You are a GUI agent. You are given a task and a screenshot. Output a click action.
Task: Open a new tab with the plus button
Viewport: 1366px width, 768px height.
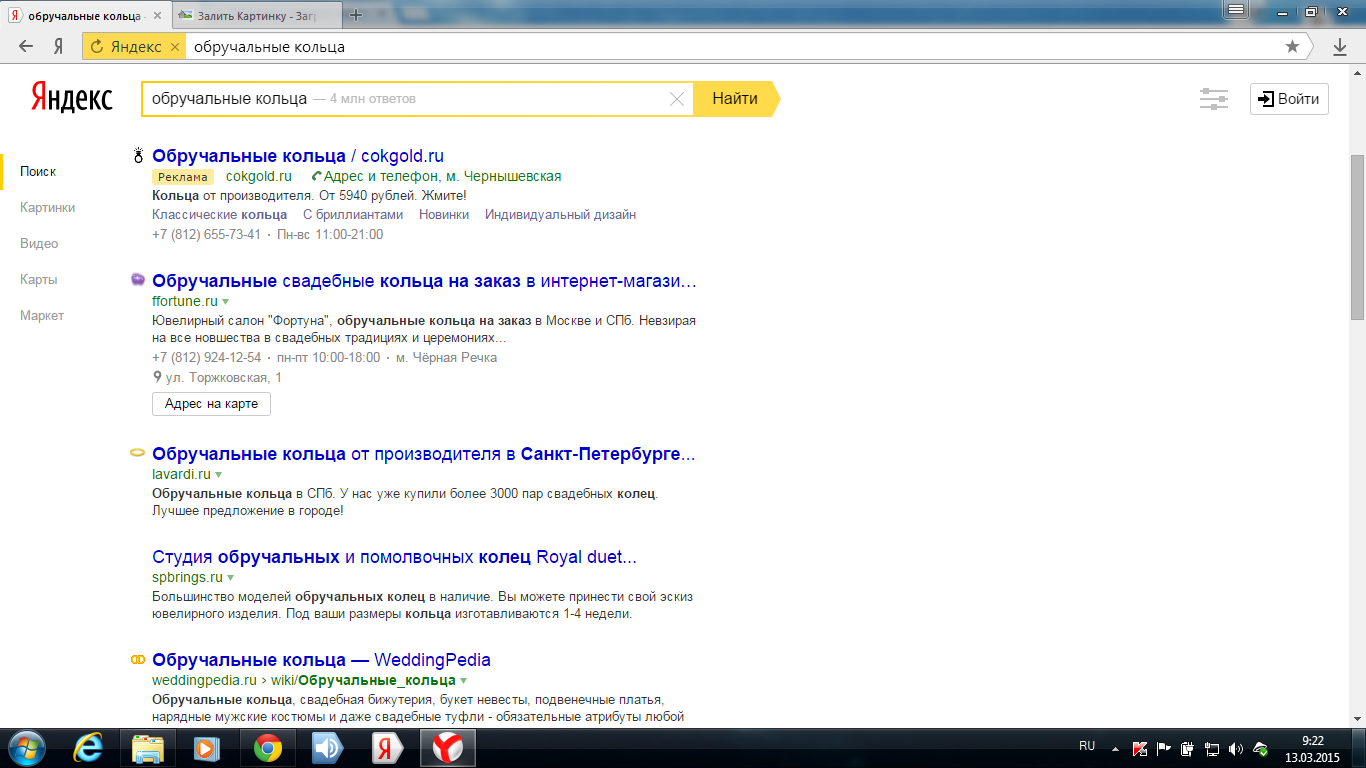(355, 15)
